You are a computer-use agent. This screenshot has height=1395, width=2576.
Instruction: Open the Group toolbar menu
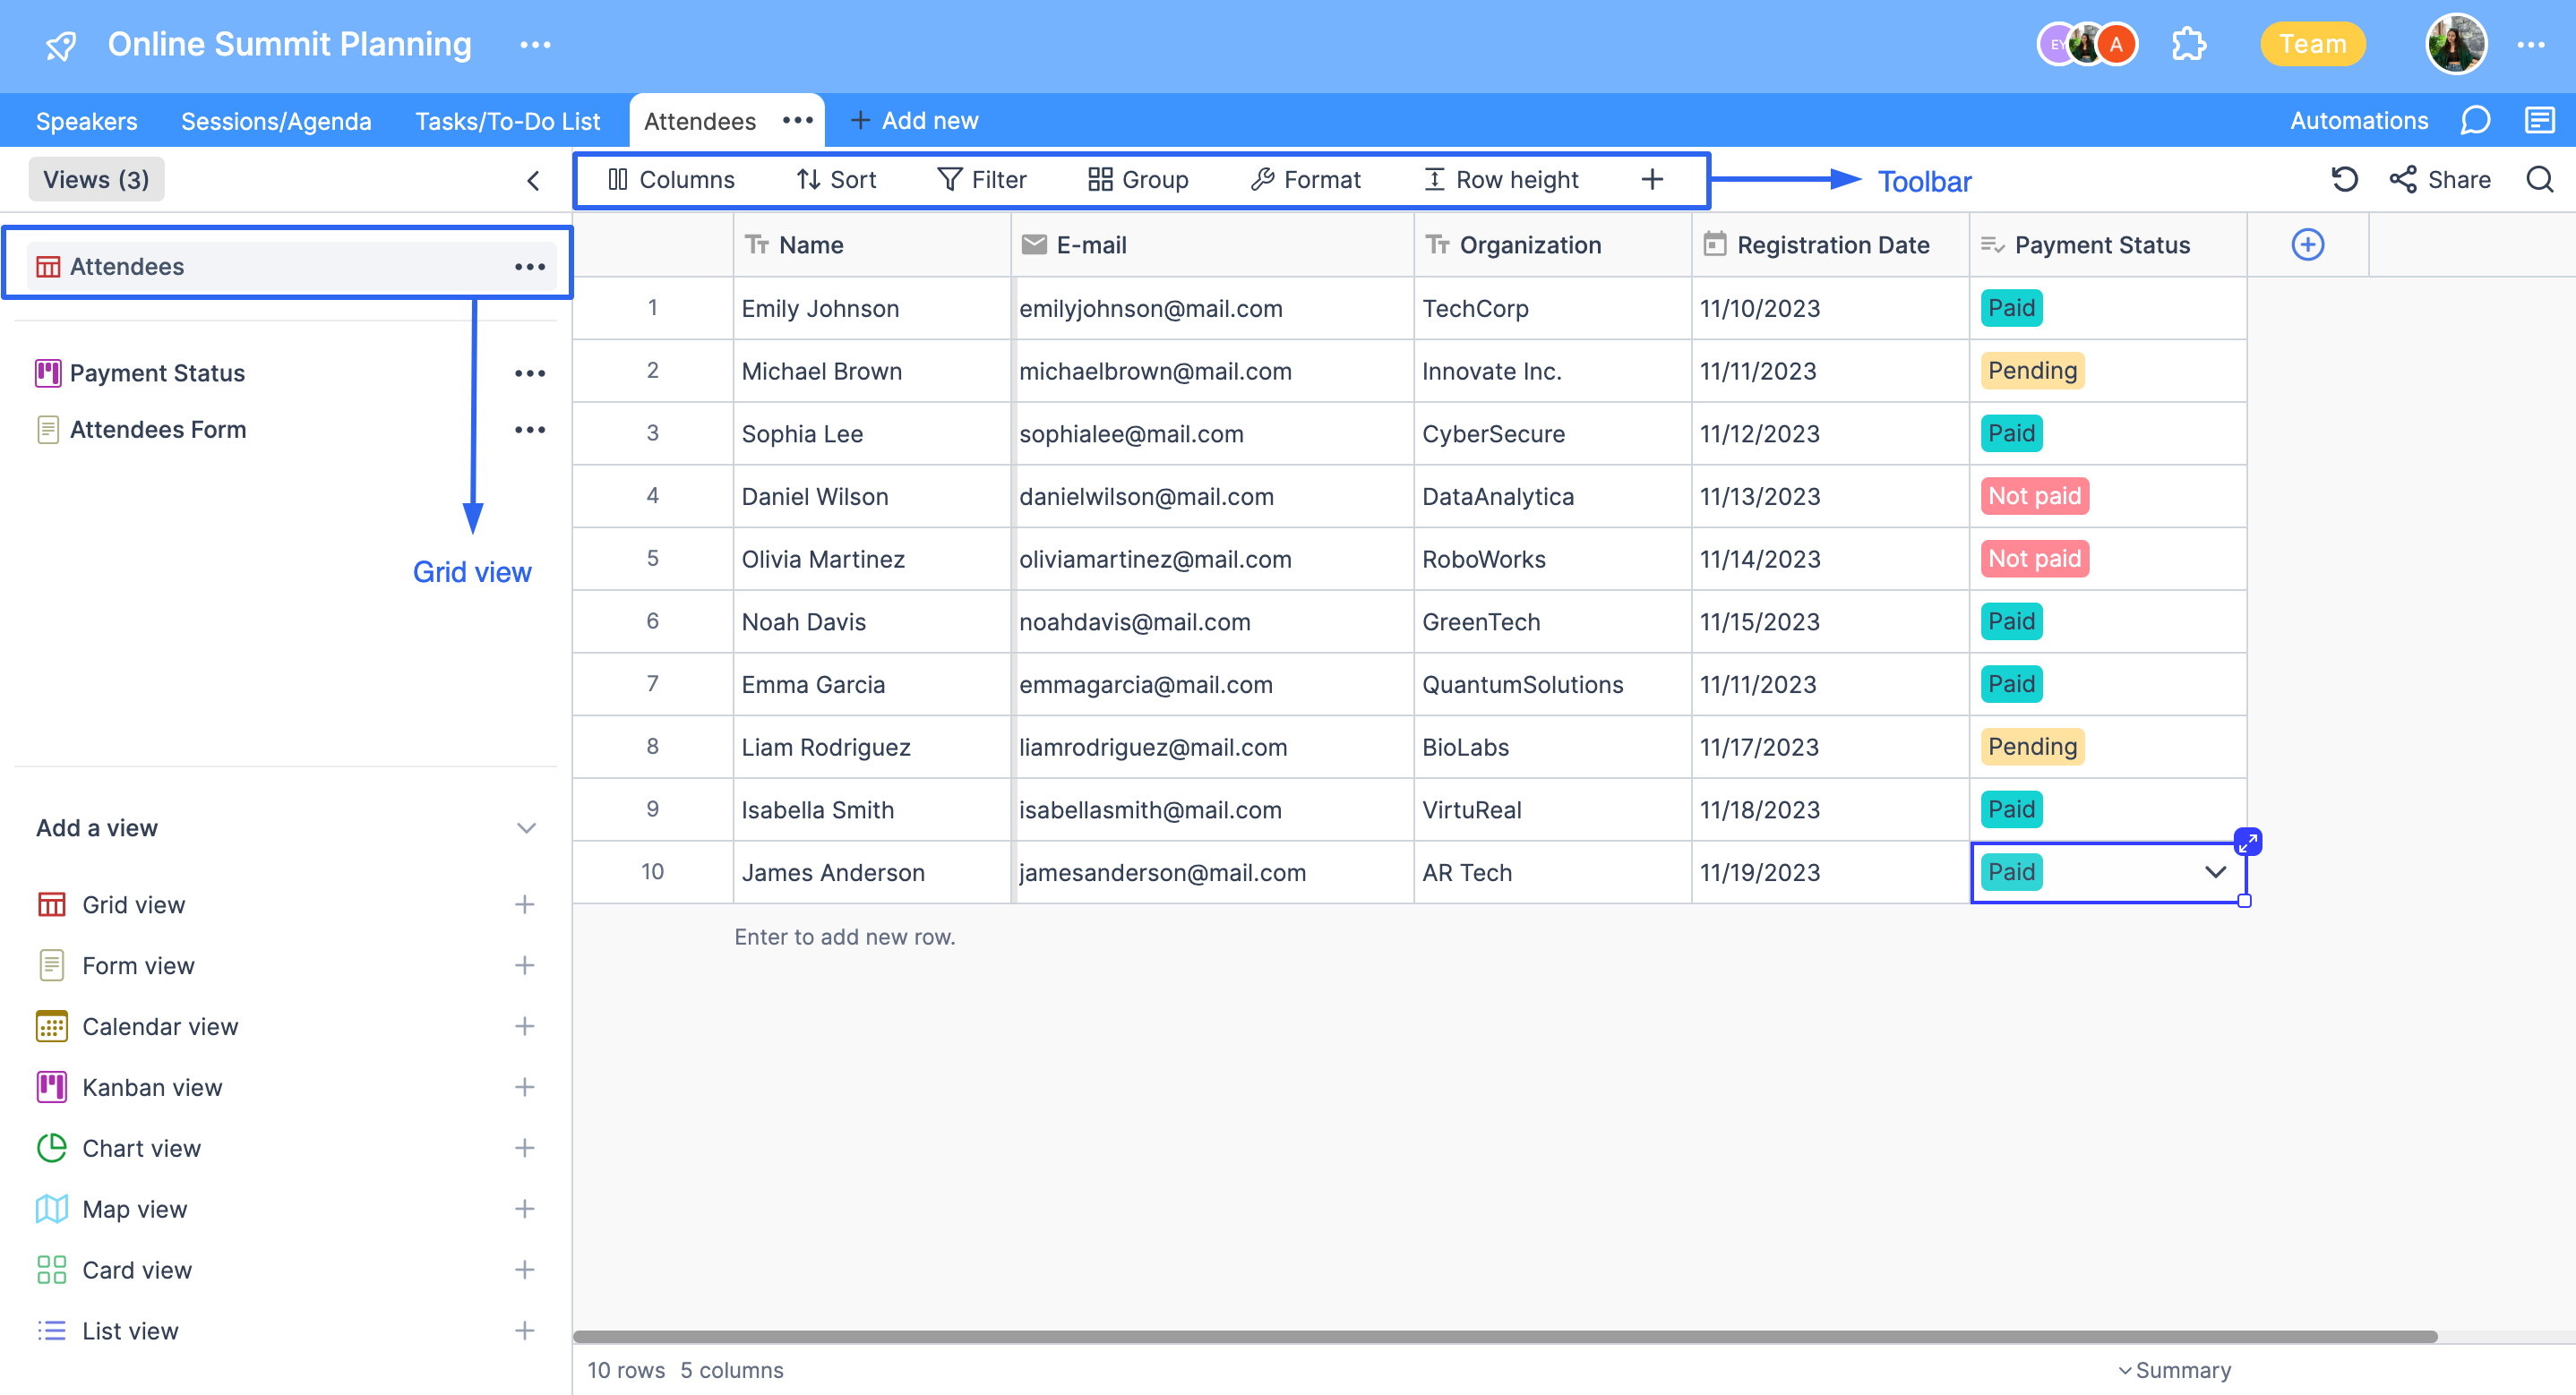pos(1138,180)
